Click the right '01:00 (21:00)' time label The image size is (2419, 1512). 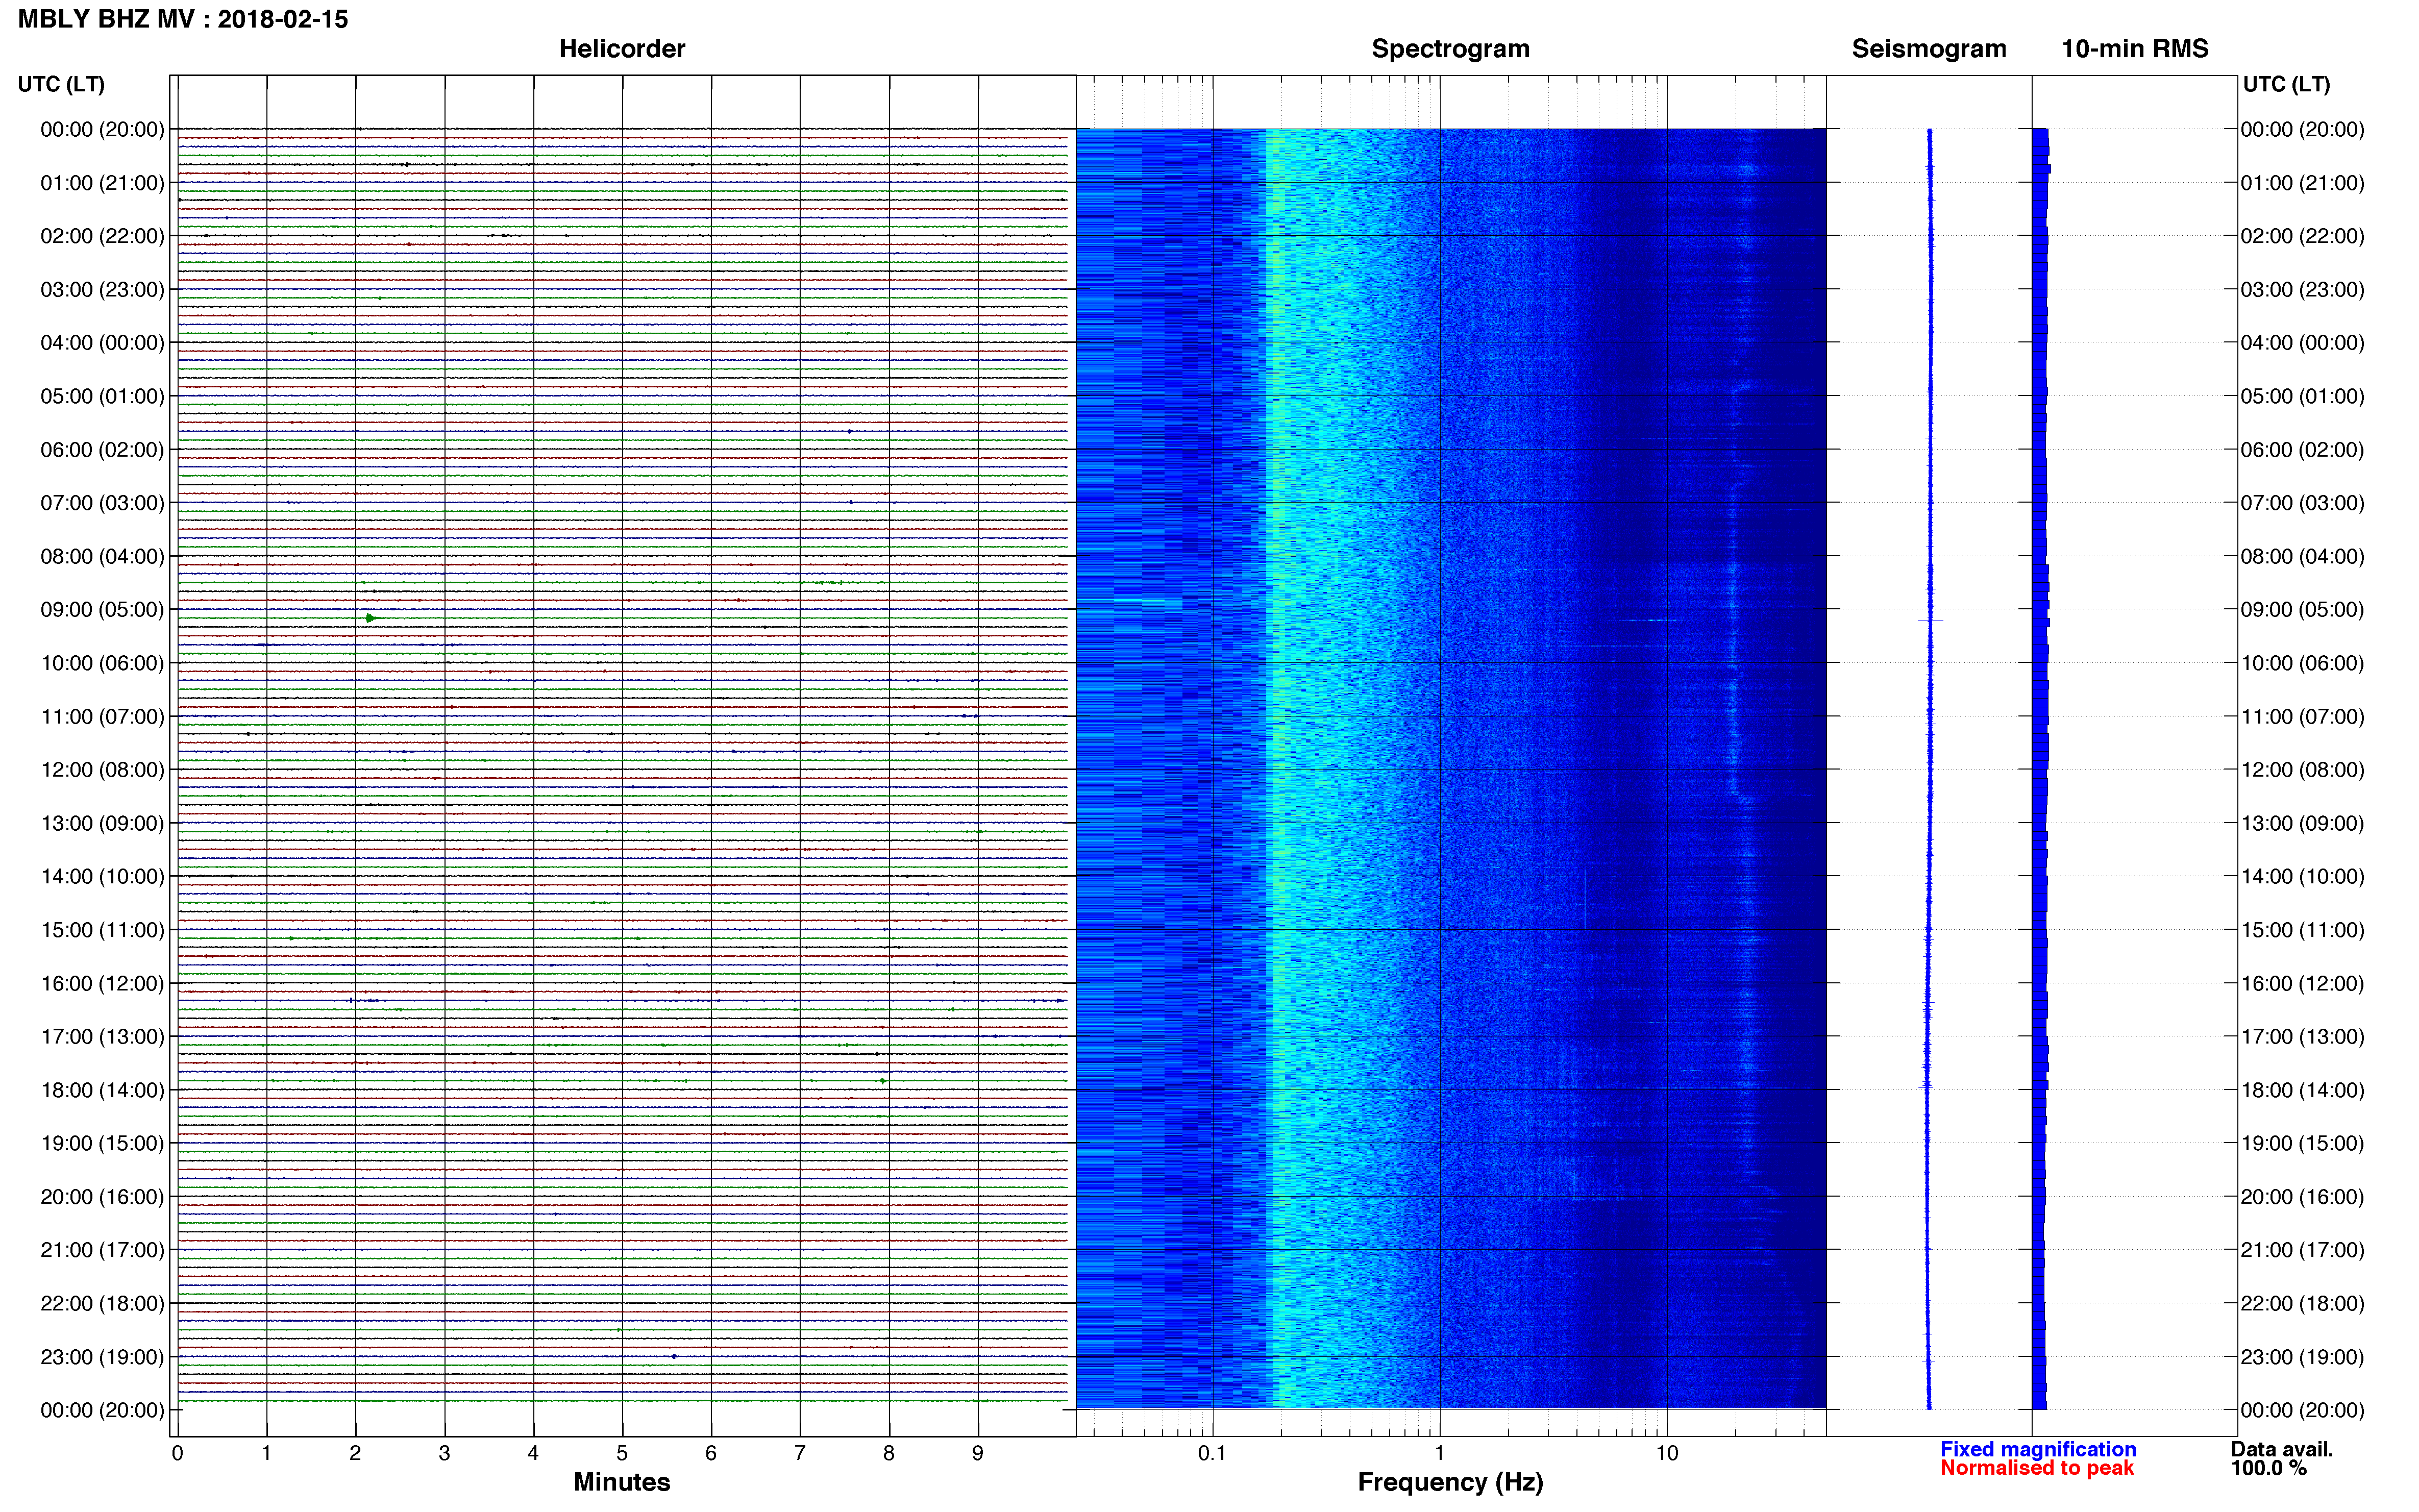[2302, 183]
